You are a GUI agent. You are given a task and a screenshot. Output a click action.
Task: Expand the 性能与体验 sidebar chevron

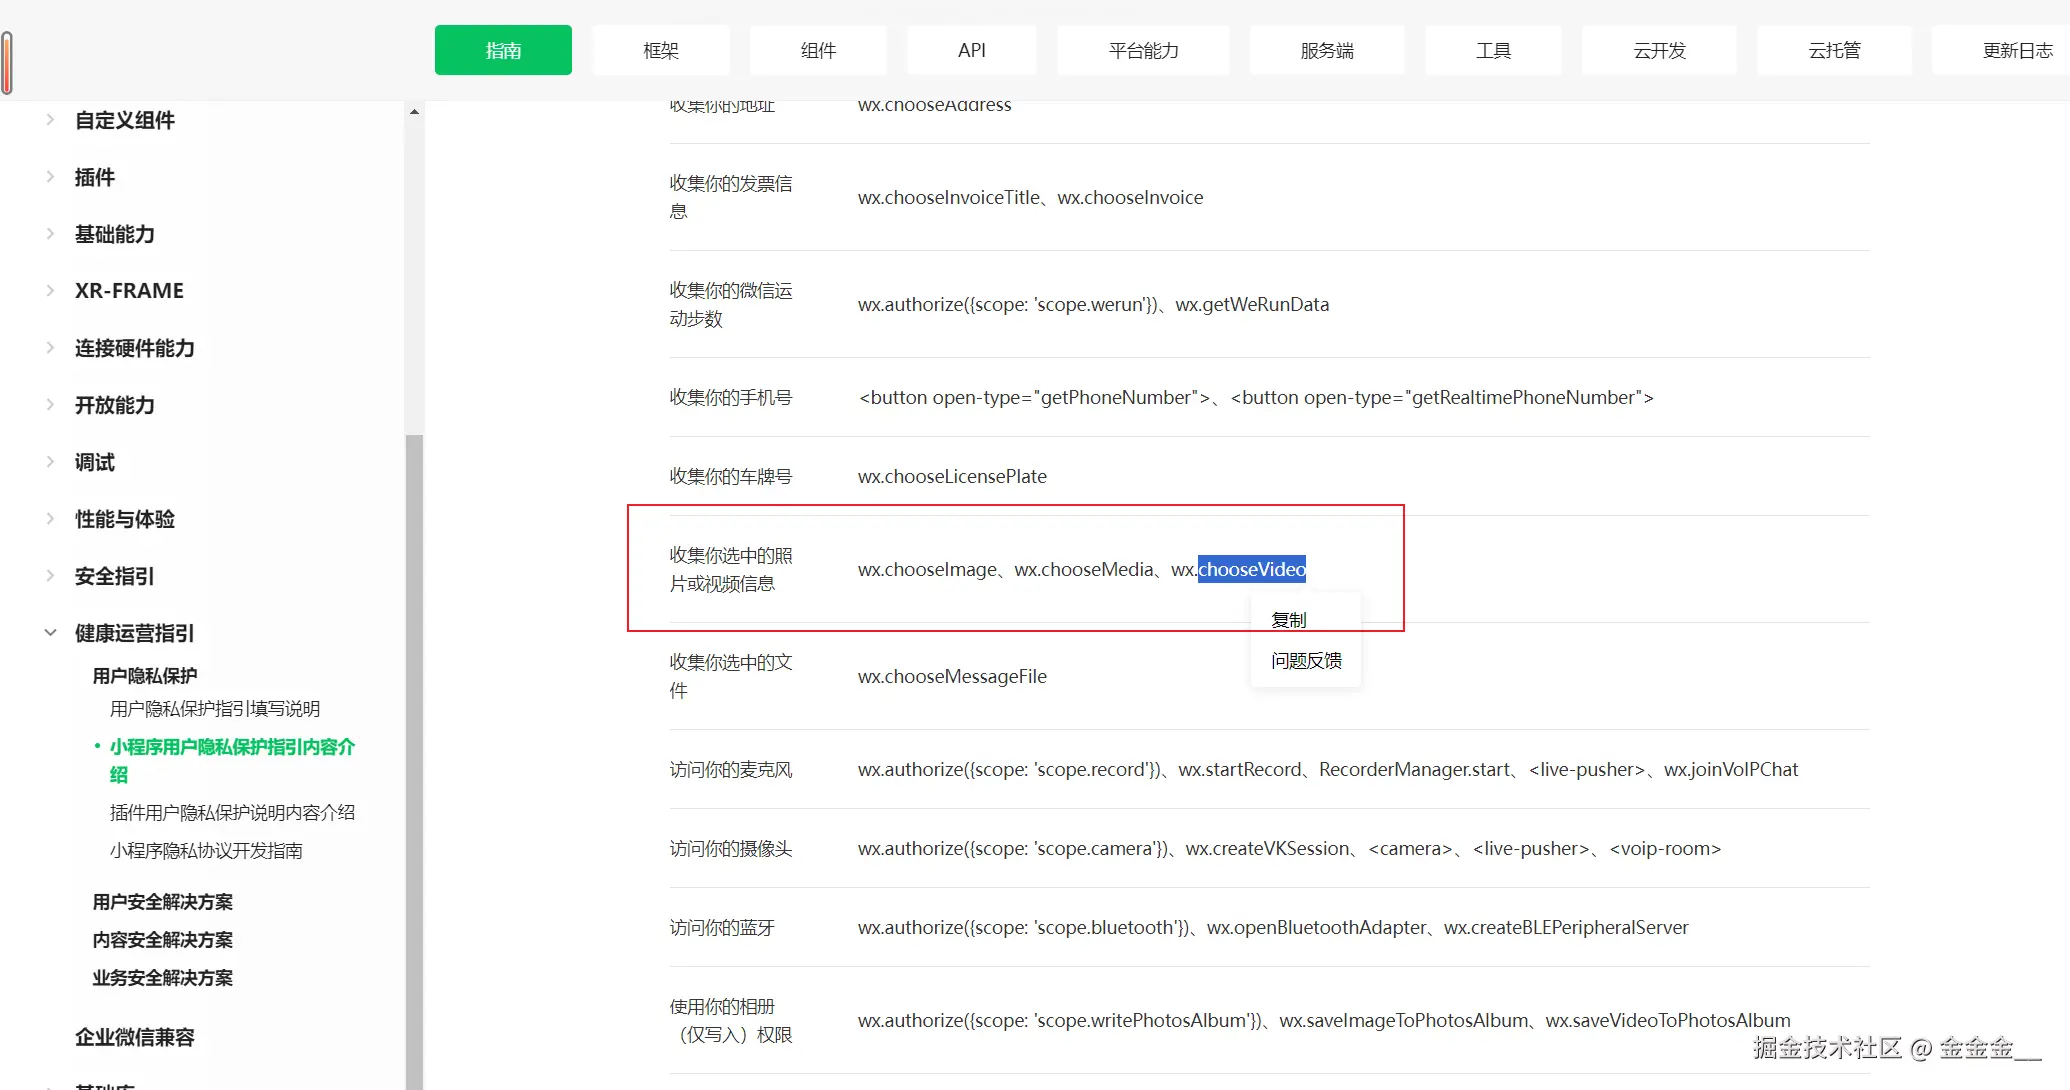(50, 519)
